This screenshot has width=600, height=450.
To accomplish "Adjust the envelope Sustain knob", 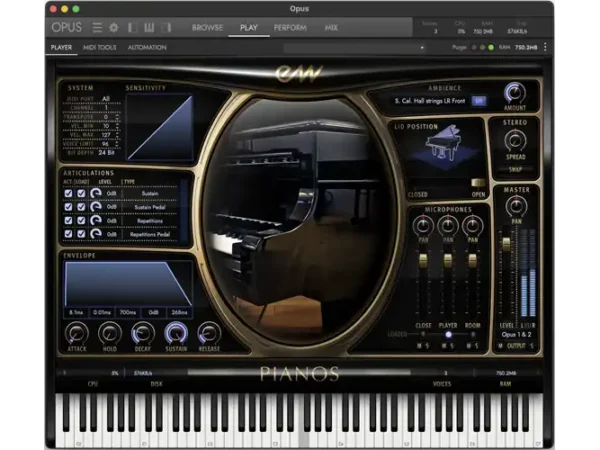I will [176, 333].
